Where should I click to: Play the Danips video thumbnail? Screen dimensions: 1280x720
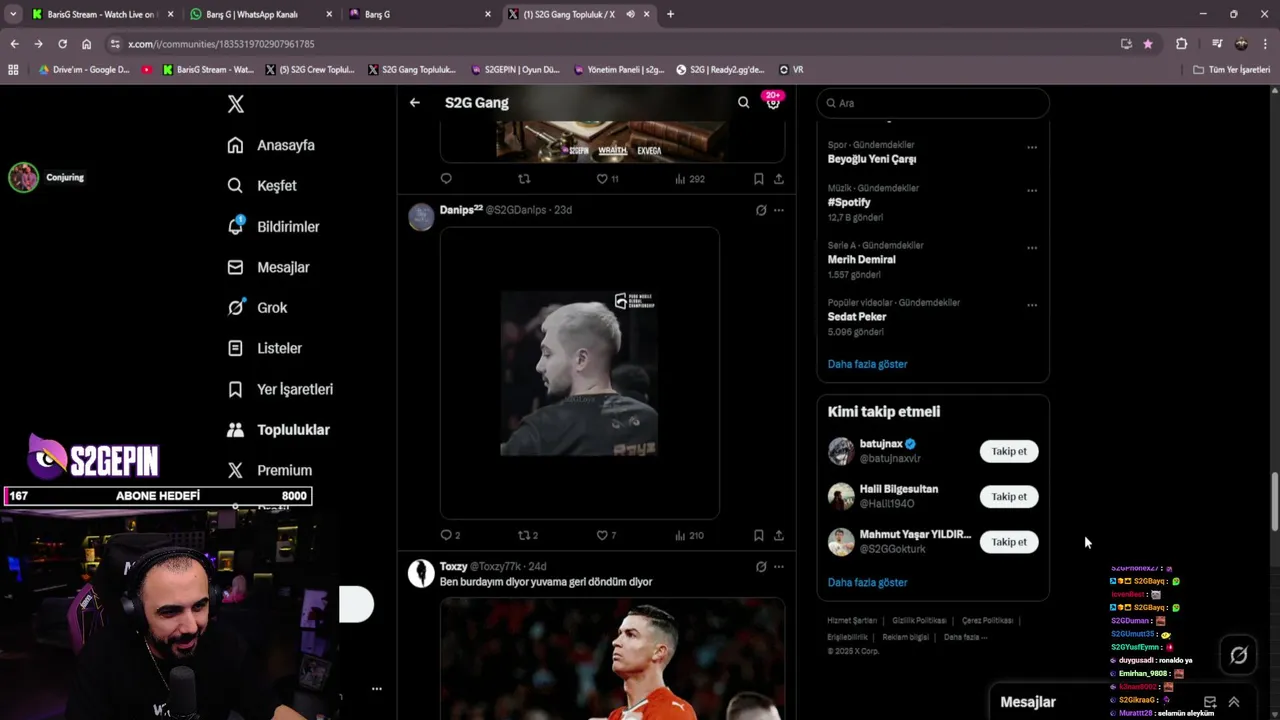point(580,373)
